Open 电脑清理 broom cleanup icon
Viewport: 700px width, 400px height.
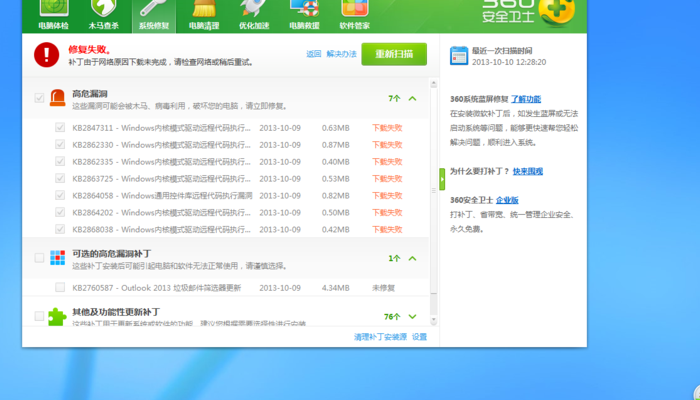pyautogui.click(x=204, y=9)
